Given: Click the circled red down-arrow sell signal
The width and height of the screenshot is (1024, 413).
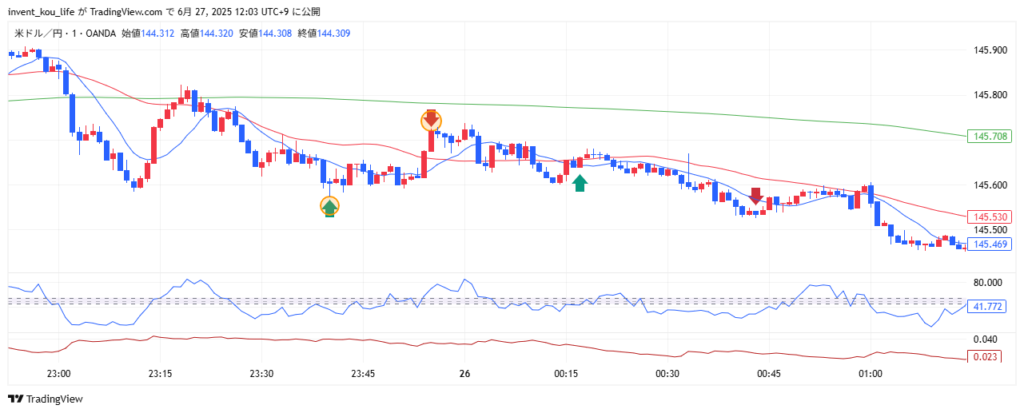Looking at the screenshot, I should (x=431, y=120).
